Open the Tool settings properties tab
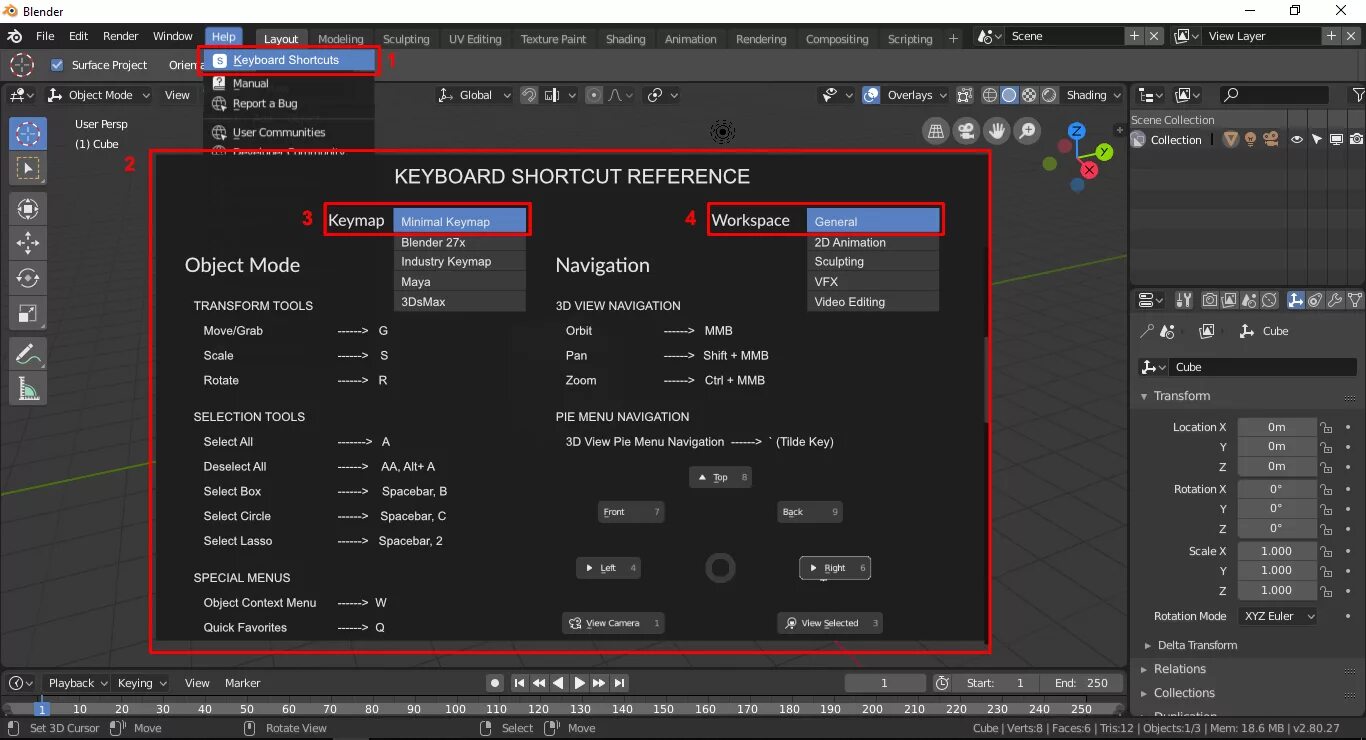 click(1183, 300)
